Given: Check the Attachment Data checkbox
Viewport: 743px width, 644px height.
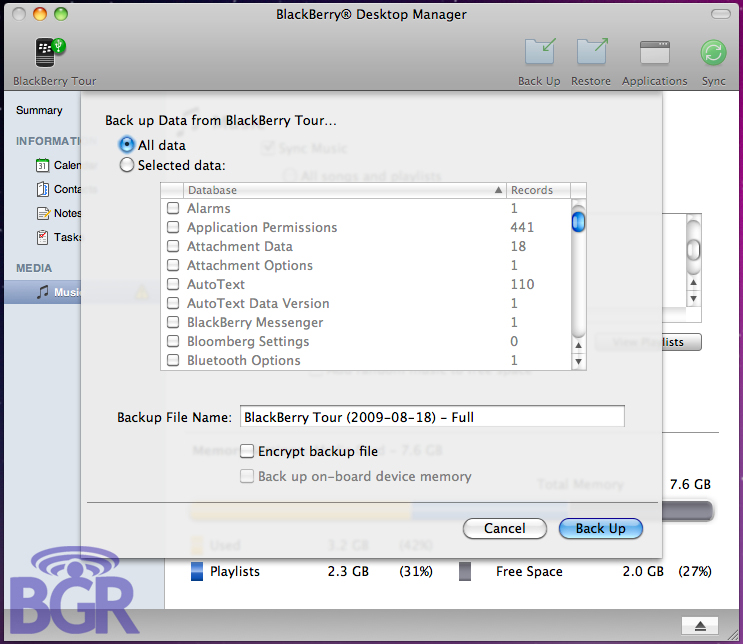Looking at the screenshot, I should click(x=173, y=246).
